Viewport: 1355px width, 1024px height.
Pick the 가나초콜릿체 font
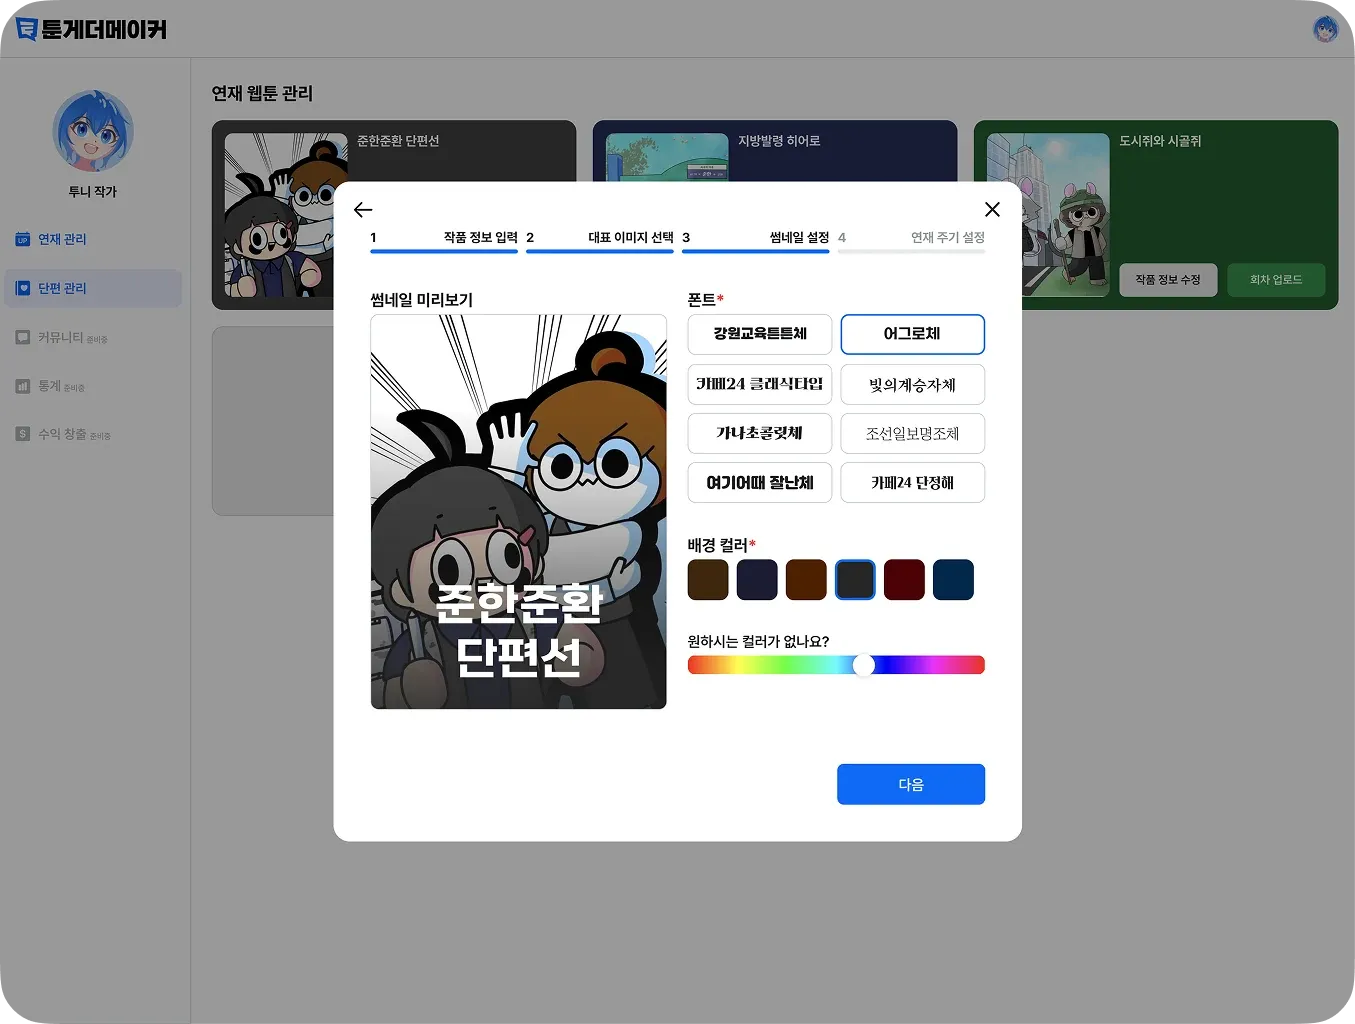click(760, 433)
